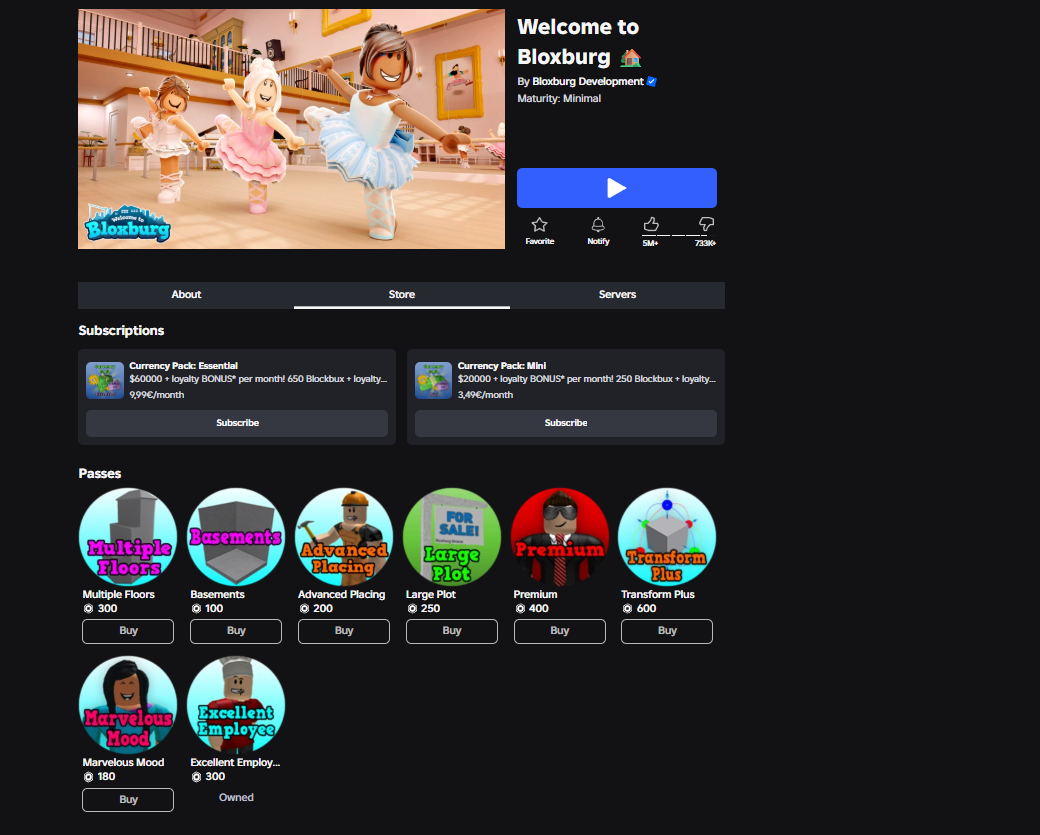Image resolution: width=1040 pixels, height=835 pixels.
Task: Buy the Marvelous Mood pass
Action: (128, 799)
